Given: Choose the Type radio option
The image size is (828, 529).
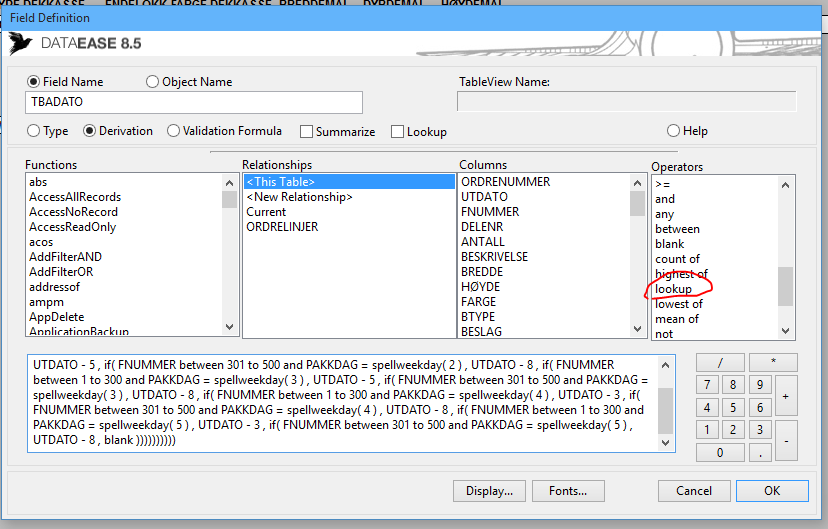Looking at the screenshot, I should [33, 131].
